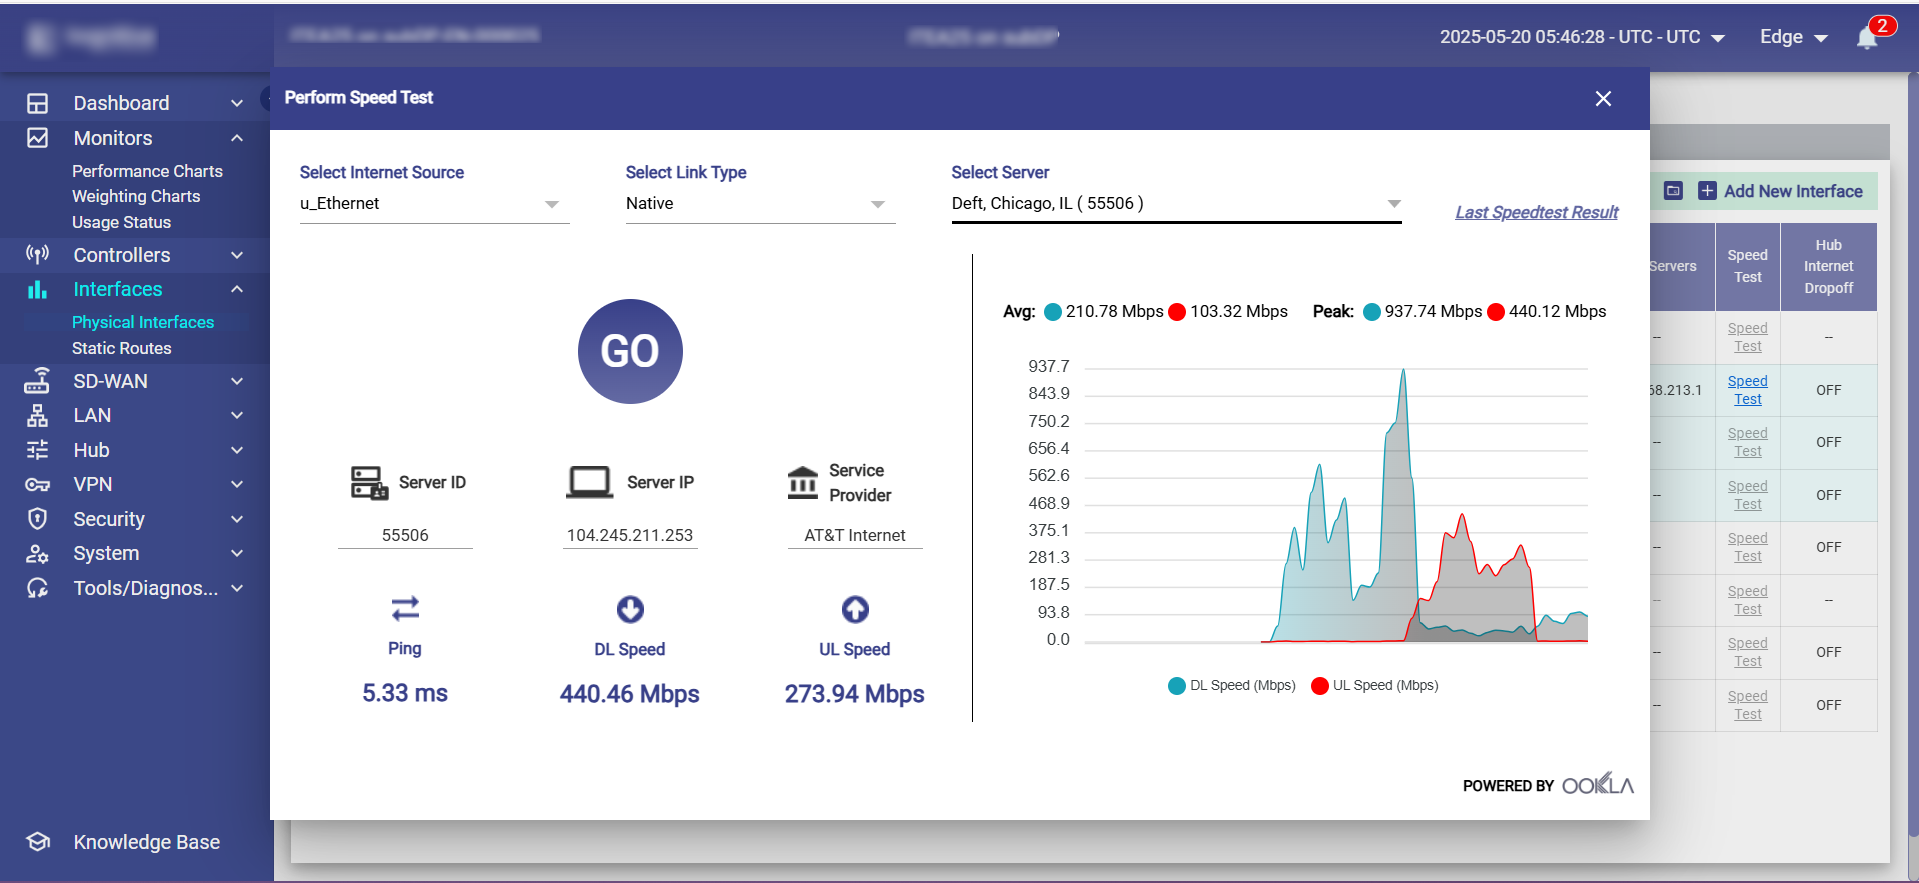Close the Perform Speed Test dialog
Screen dimensions: 1919x883
coord(1603,98)
